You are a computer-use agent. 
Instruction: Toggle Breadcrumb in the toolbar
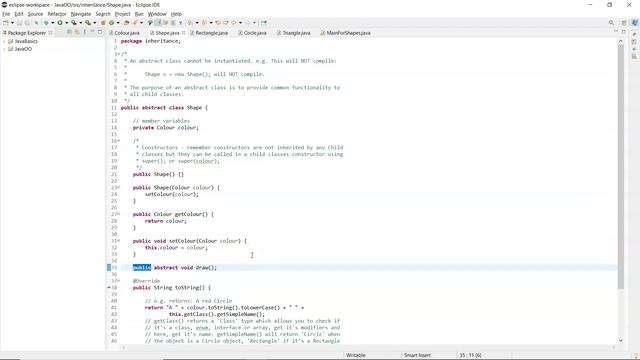150,23
